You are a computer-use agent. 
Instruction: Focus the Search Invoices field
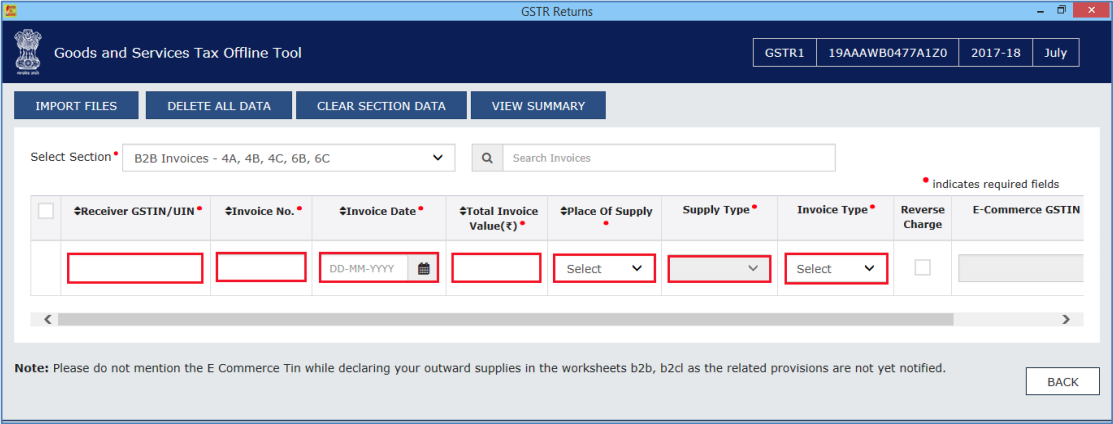[669, 158]
